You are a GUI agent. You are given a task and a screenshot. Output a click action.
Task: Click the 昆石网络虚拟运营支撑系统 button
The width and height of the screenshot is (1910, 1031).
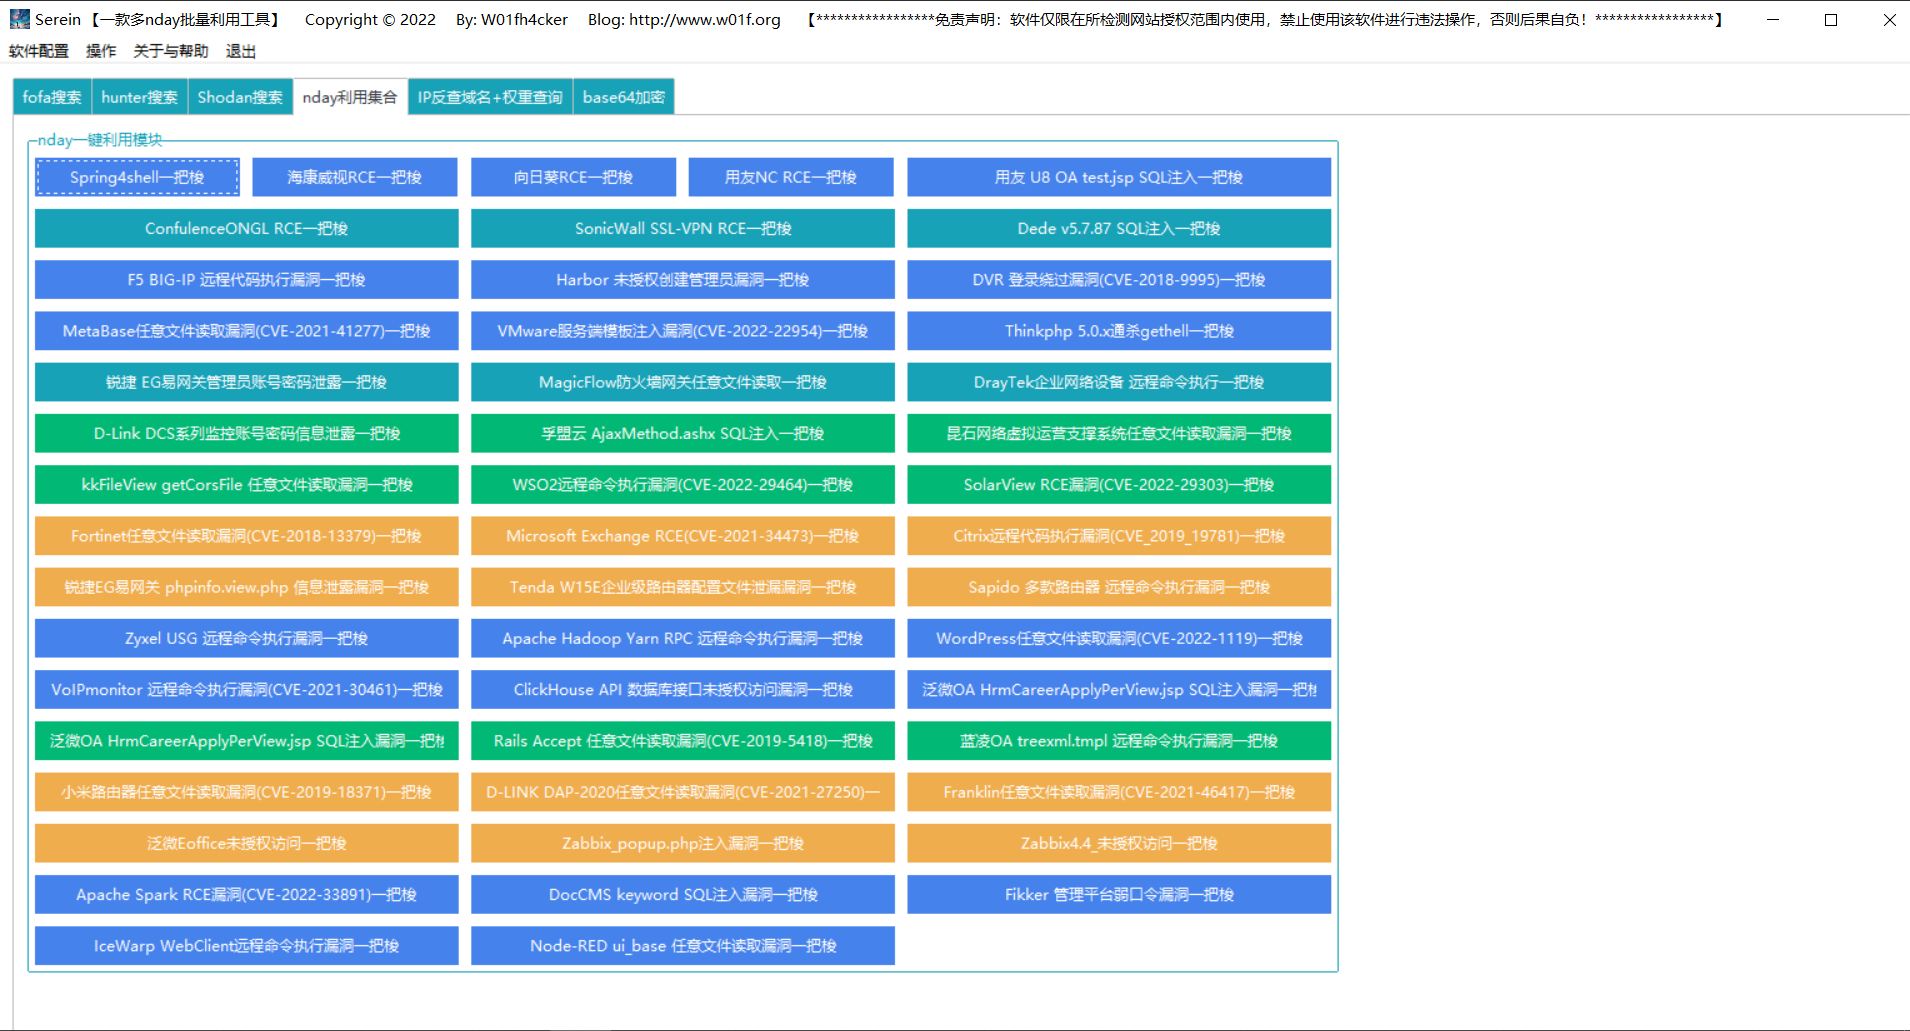[1119, 433]
